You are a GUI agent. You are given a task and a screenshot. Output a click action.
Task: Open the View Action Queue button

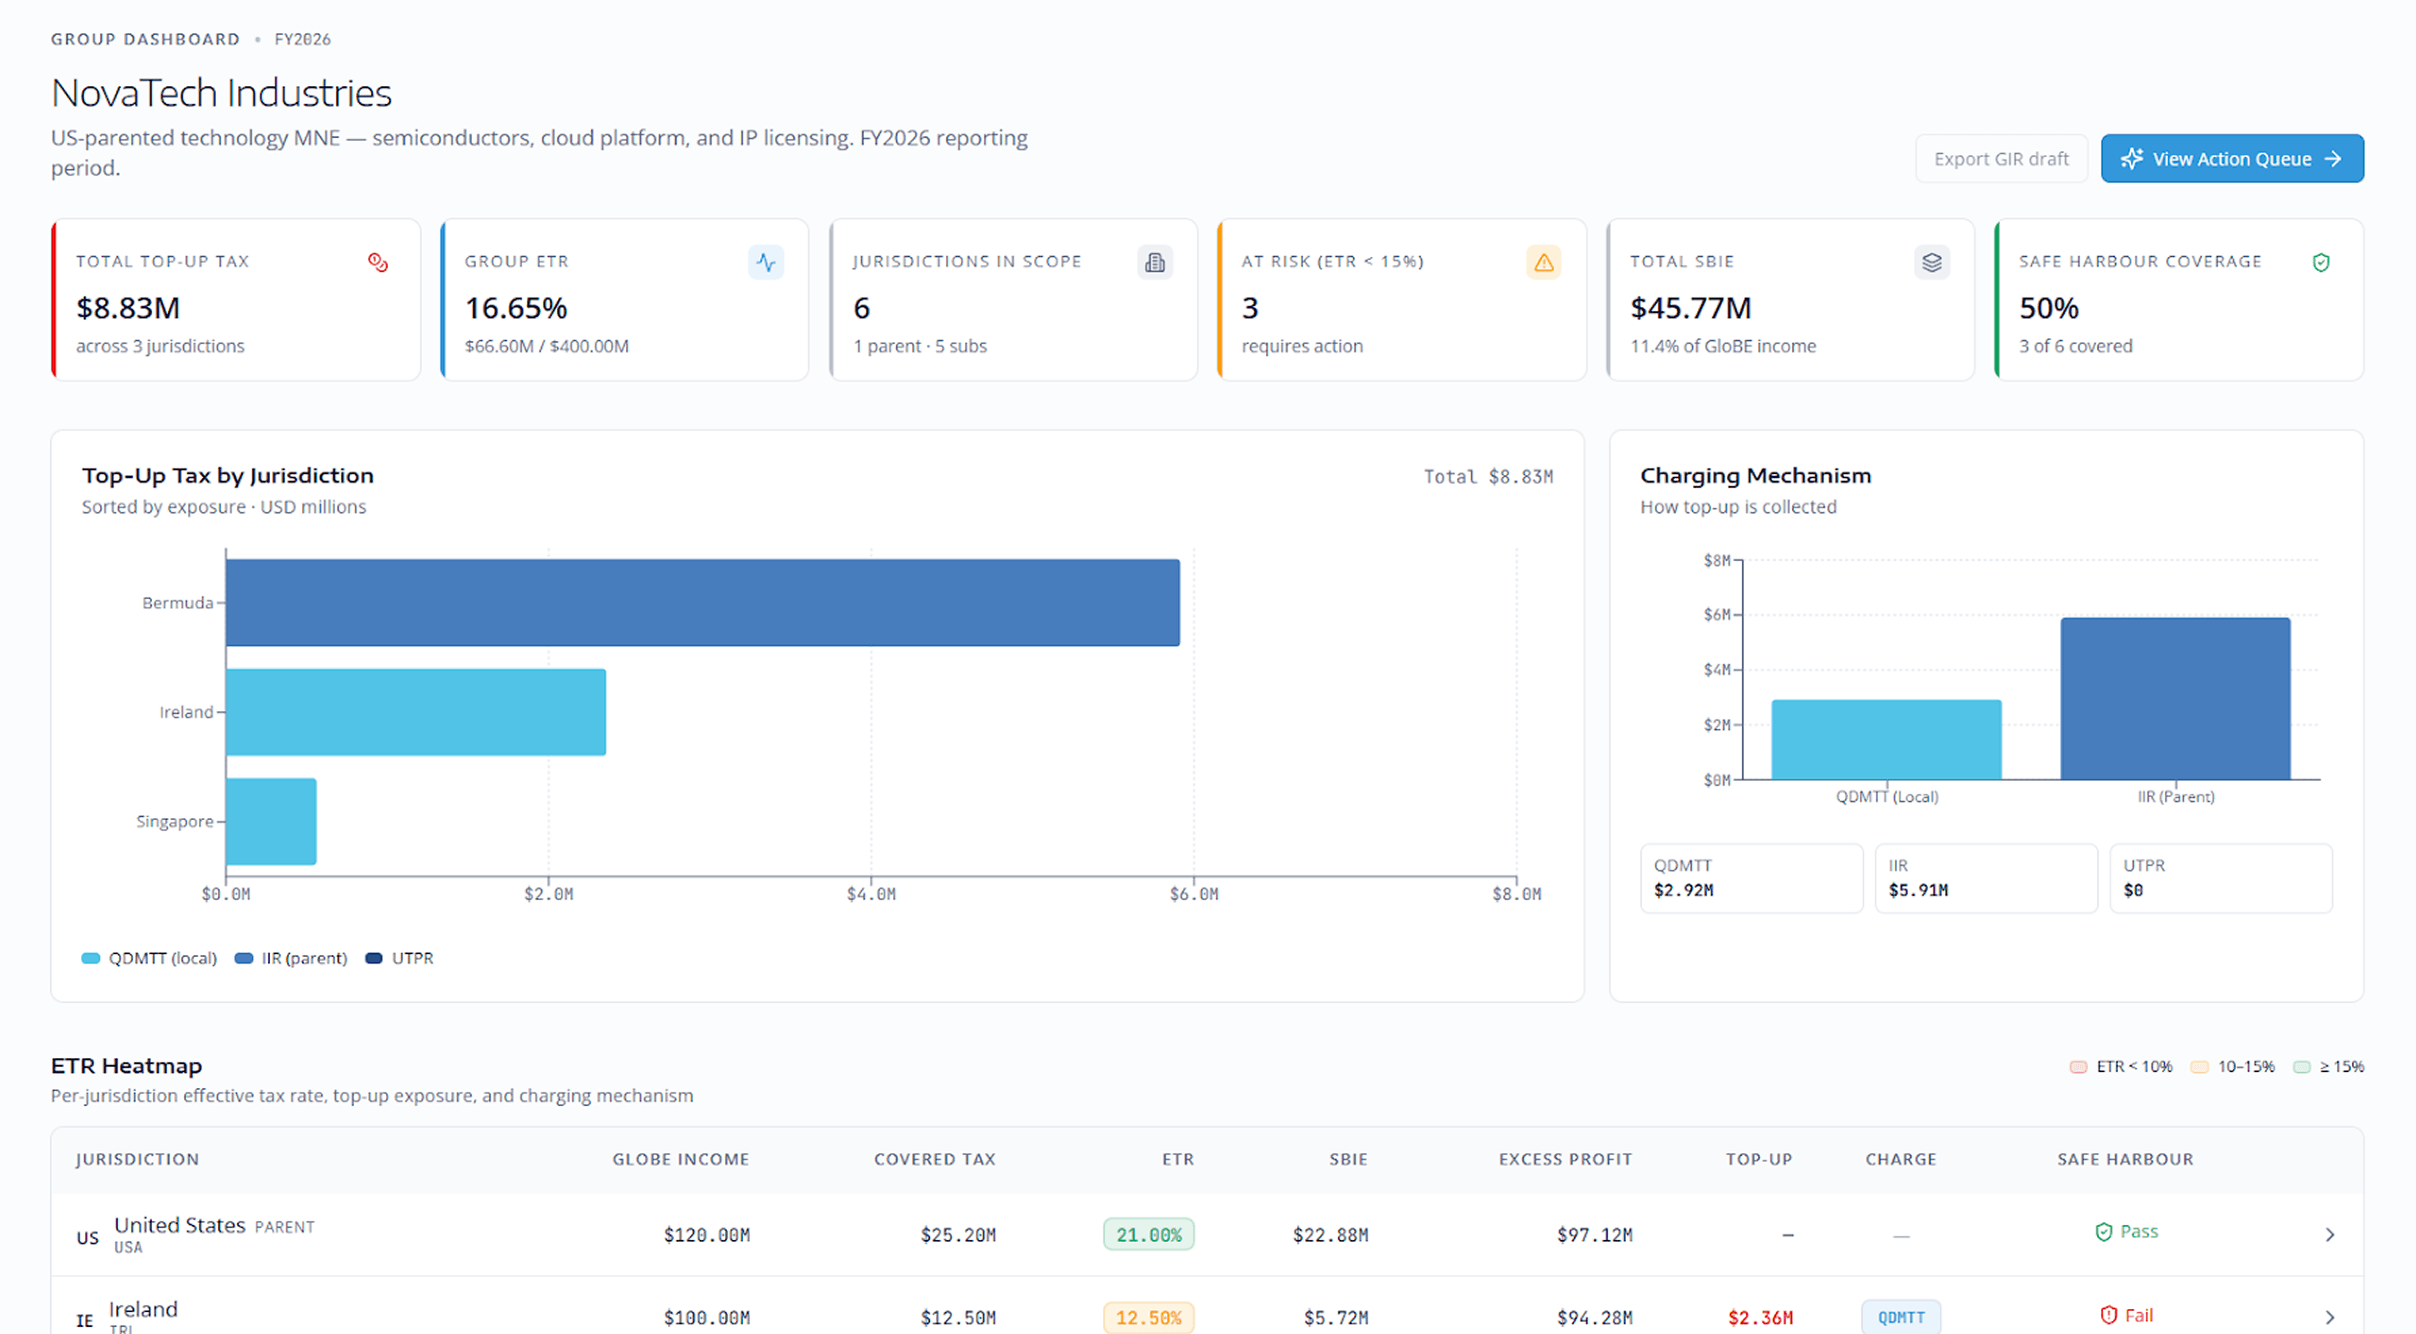coord(2232,159)
